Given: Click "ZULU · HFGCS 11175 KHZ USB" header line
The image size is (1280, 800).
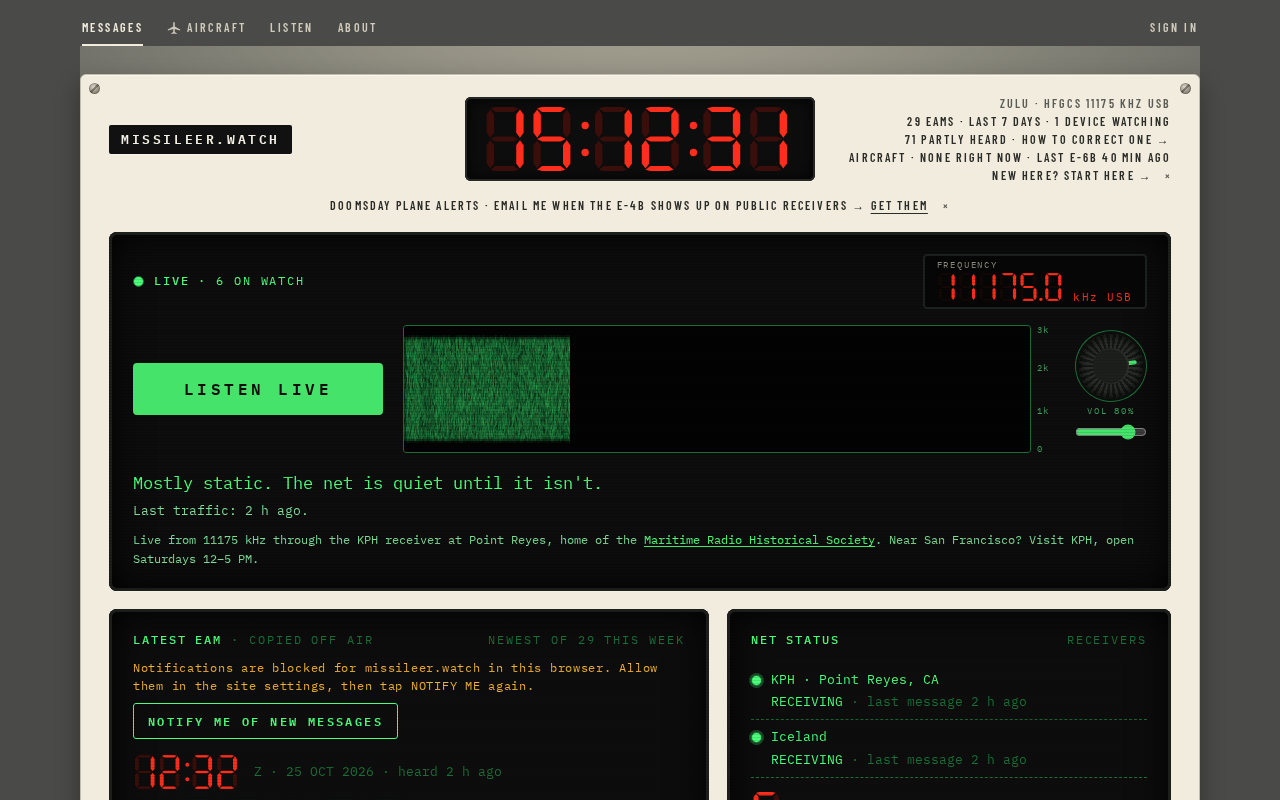Looking at the screenshot, I should coord(1085,104).
